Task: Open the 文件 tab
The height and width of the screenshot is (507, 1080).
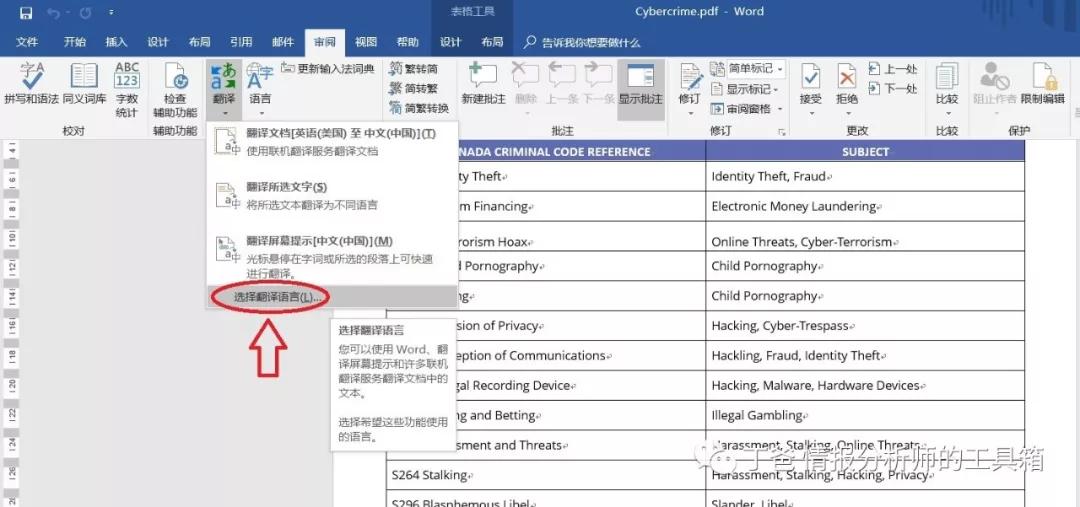Action: point(27,42)
